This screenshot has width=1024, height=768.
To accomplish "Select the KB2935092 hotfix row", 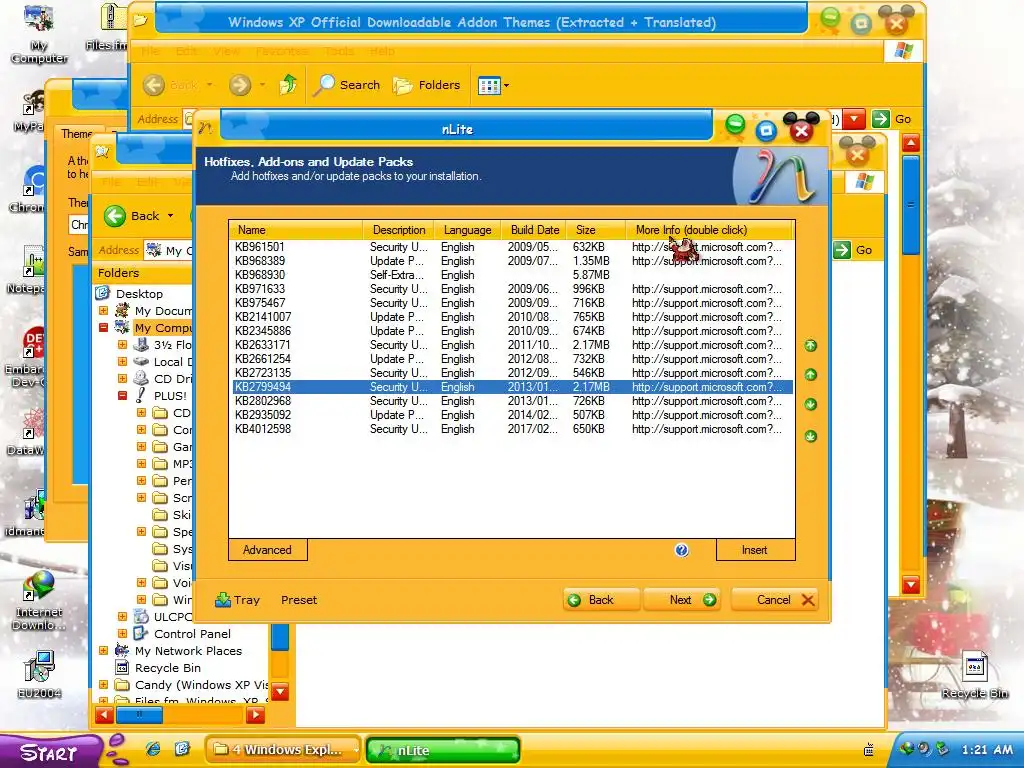I will (512, 415).
